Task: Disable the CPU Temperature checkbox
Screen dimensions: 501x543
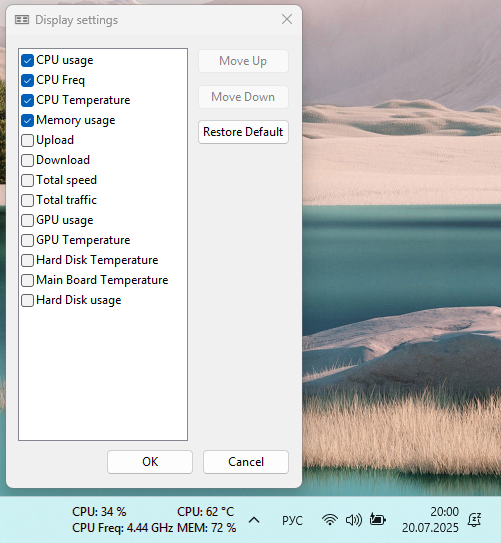Action: click(27, 100)
